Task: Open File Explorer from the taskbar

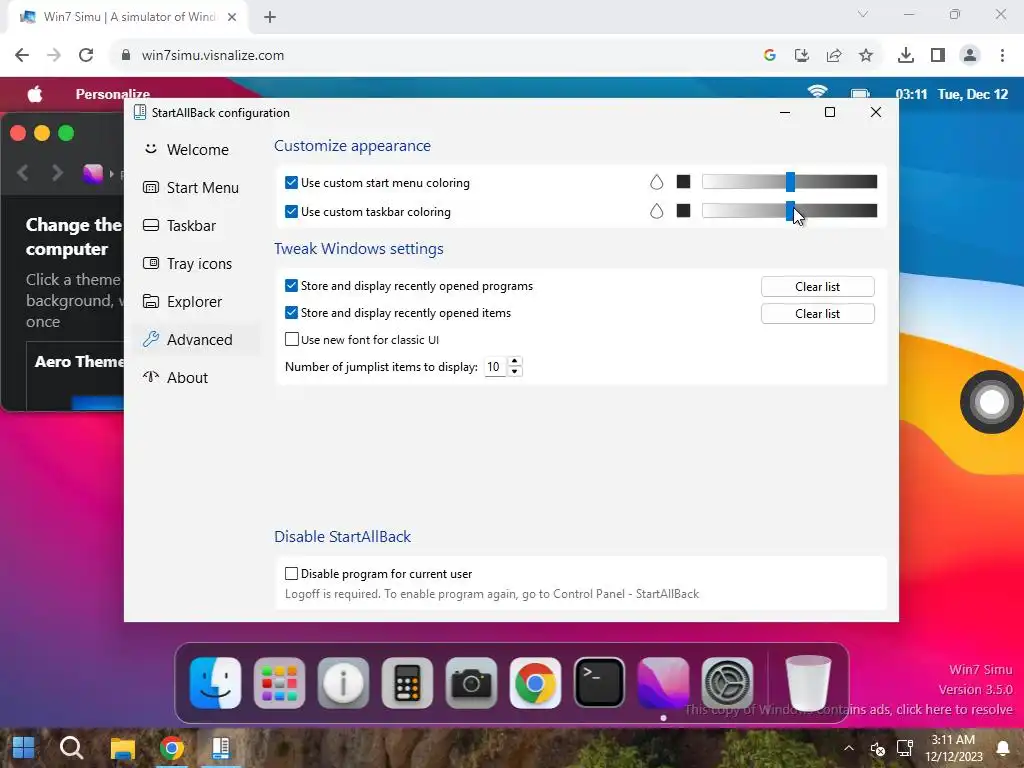Action: (x=122, y=748)
